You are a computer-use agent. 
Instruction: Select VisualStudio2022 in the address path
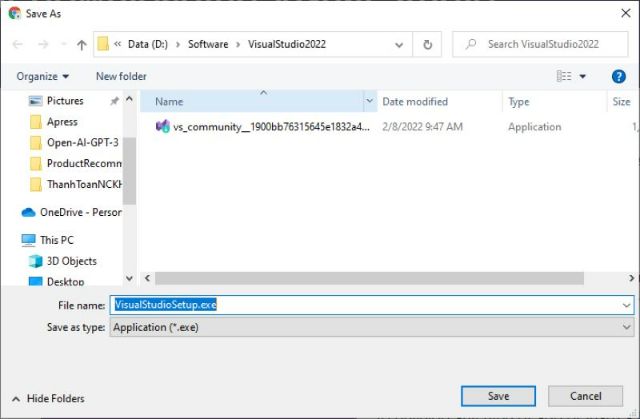click(287, 44)
